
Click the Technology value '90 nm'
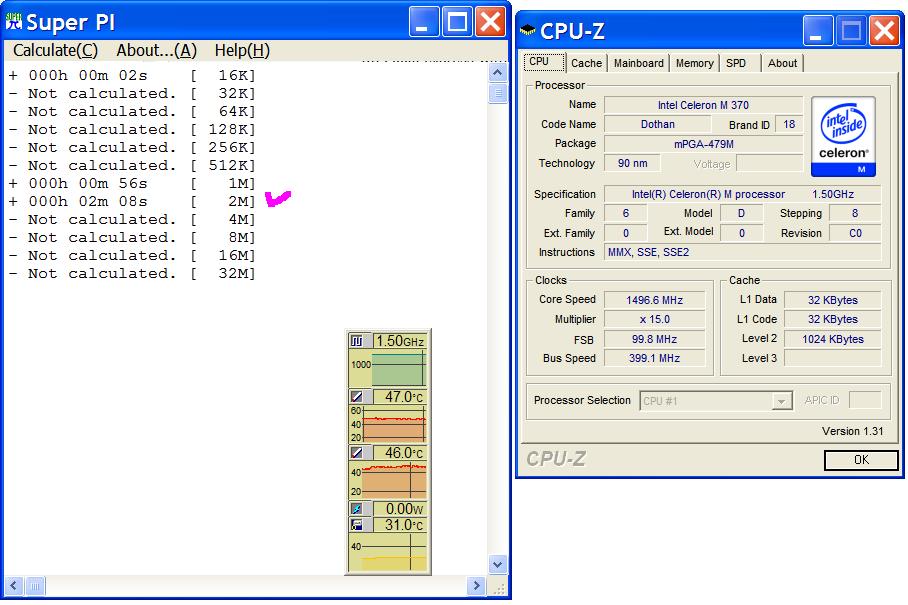(x=632, y=163)
